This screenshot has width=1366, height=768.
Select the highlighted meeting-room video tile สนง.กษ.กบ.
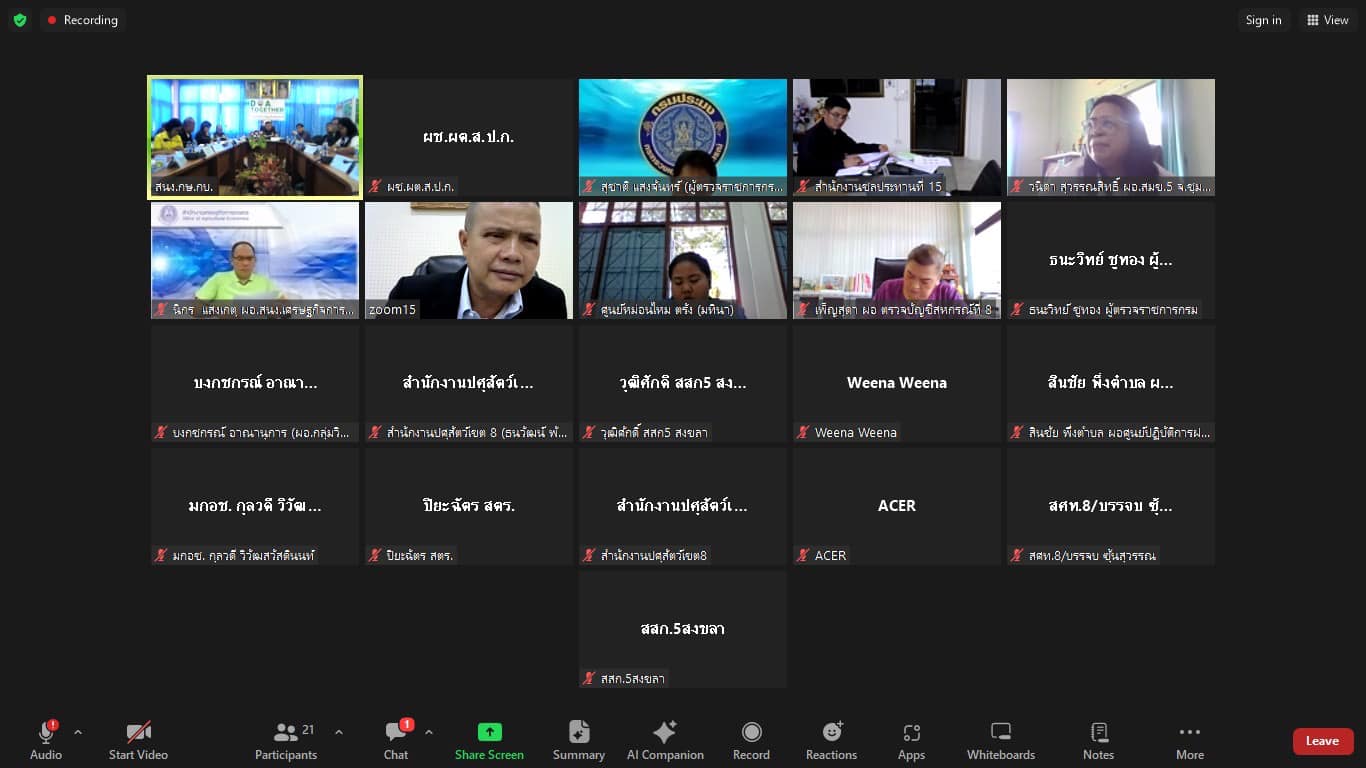[x=255, y=137]
